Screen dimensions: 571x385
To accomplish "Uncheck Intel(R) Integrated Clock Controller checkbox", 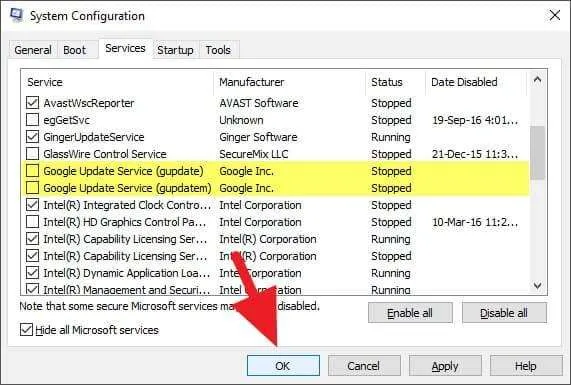I will point(32,205).
